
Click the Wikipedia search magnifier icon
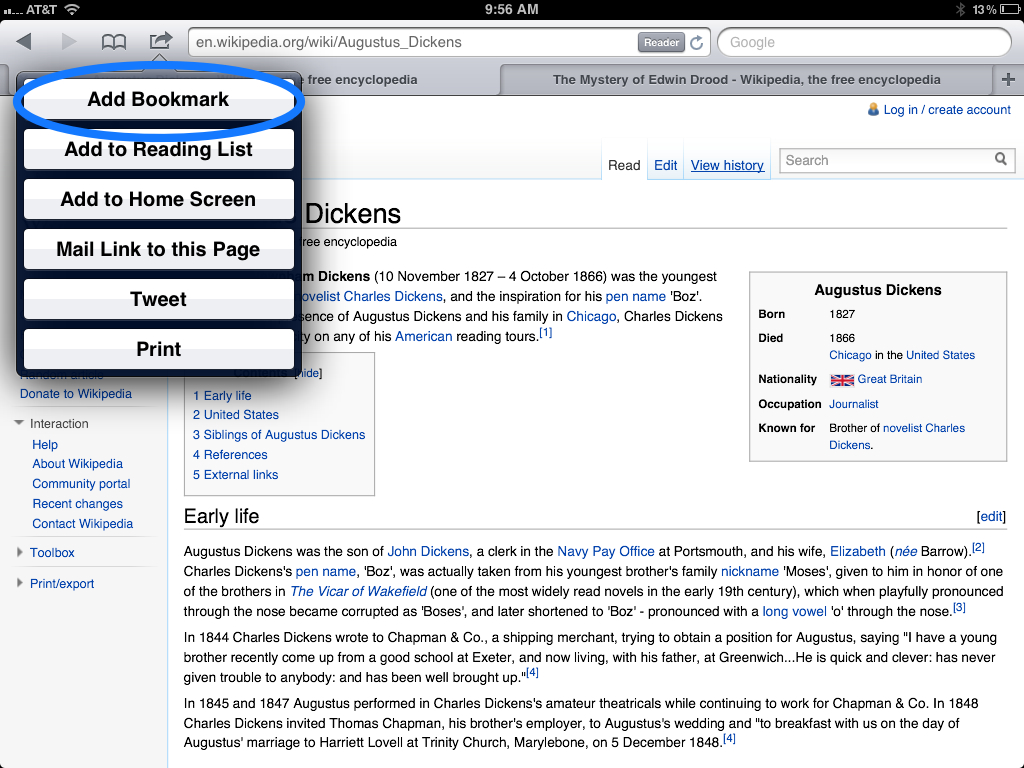[1001, 160]
